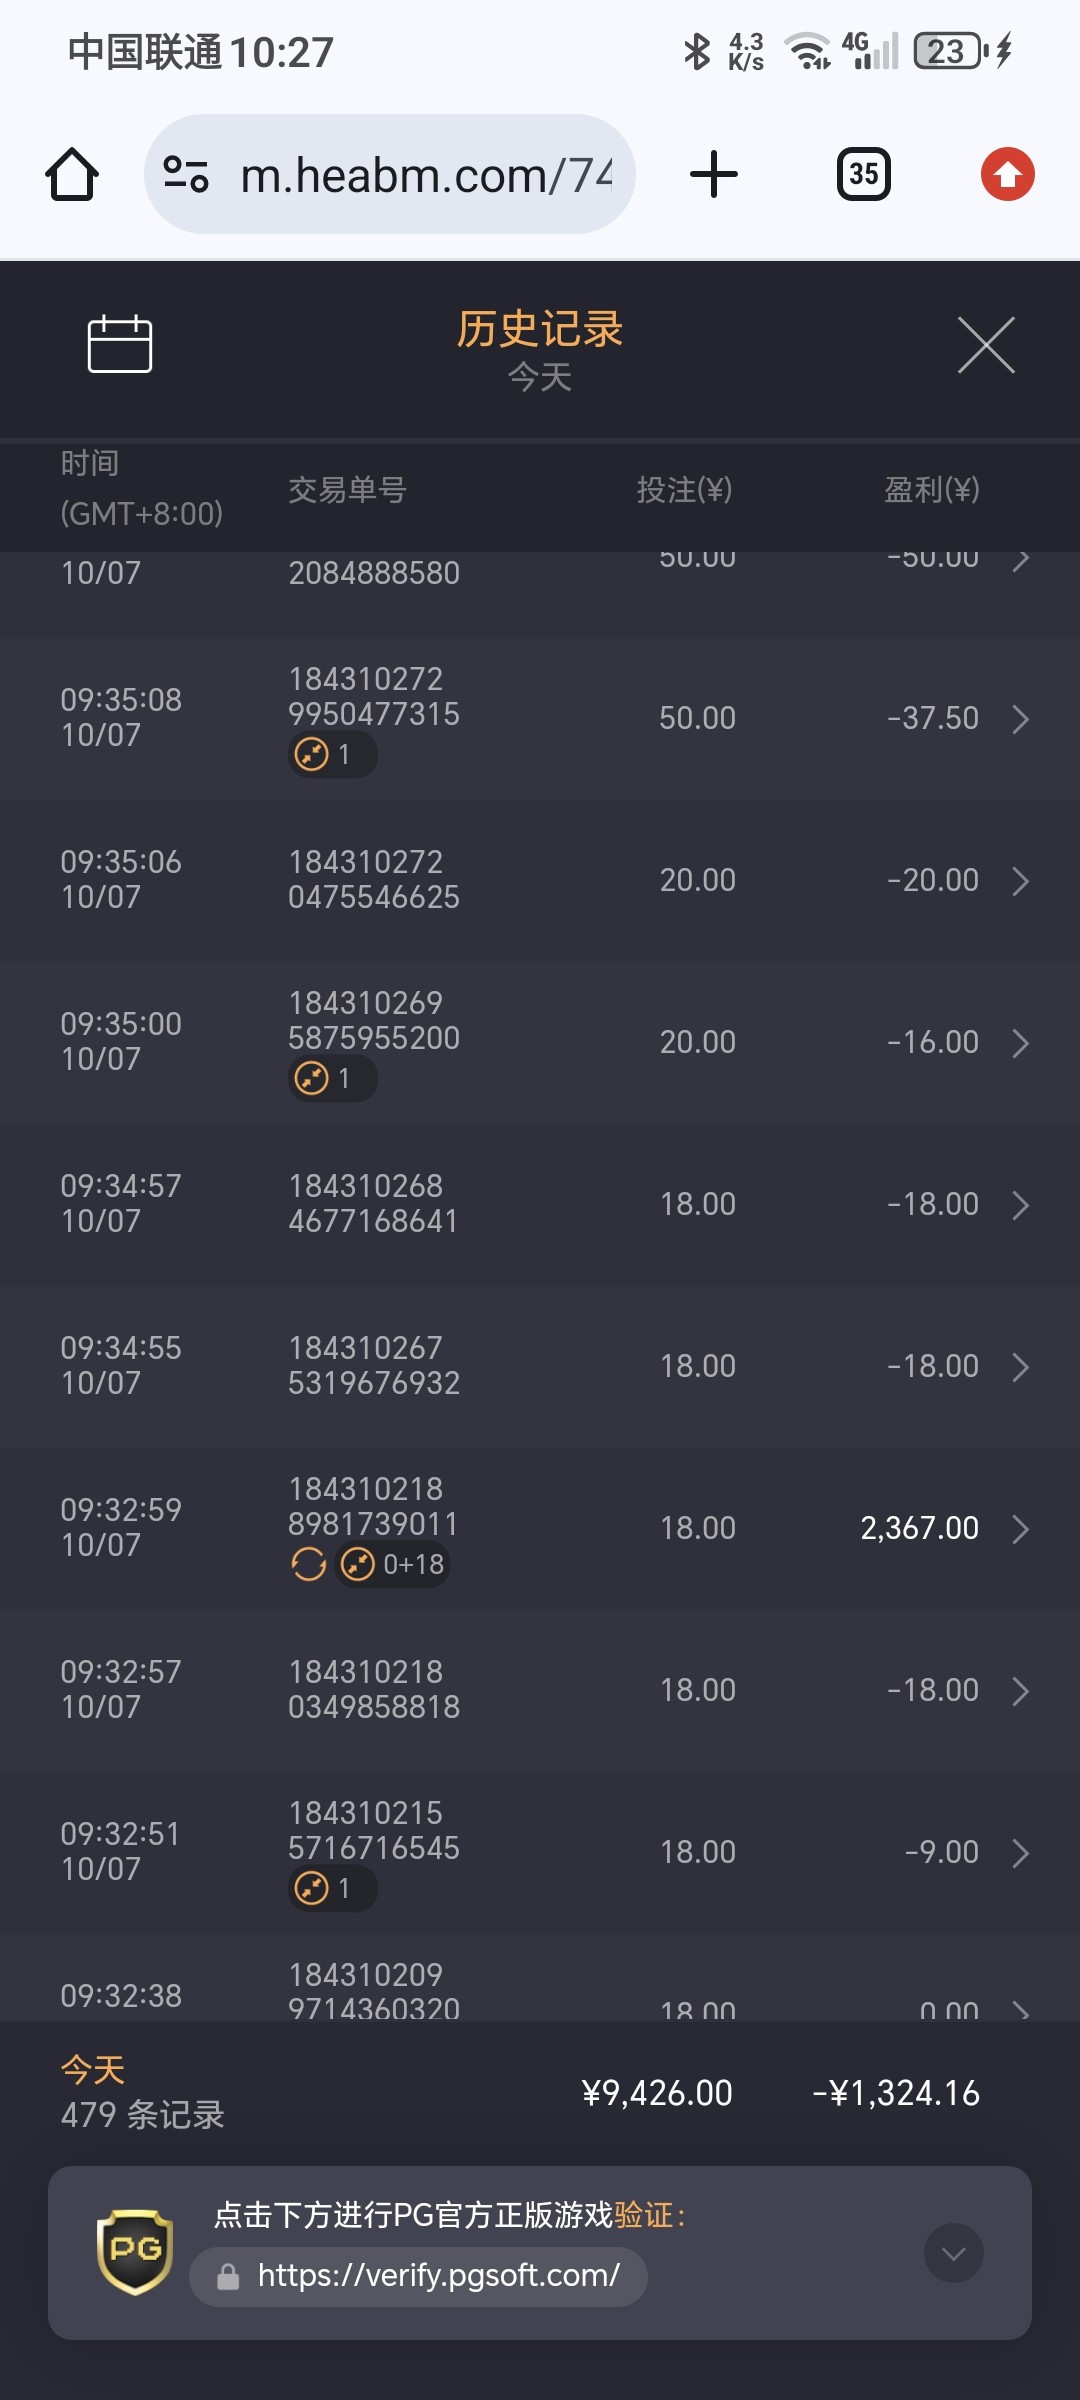Tap the badge labeled 1 on 09:32:51 record
1080x2400 pixels.
pyautogui.click(x=332, y=1889)
